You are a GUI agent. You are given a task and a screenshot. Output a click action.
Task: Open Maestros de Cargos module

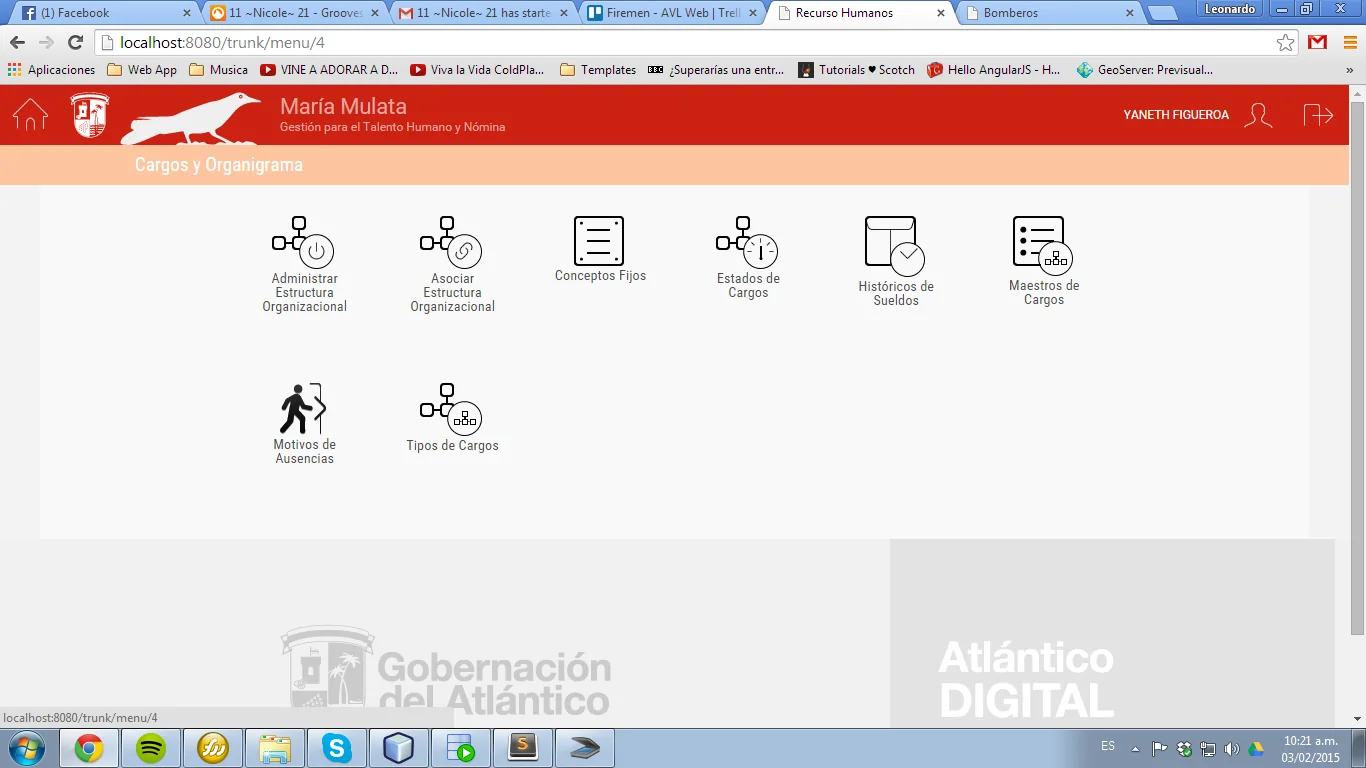[x=1044, y=261]
